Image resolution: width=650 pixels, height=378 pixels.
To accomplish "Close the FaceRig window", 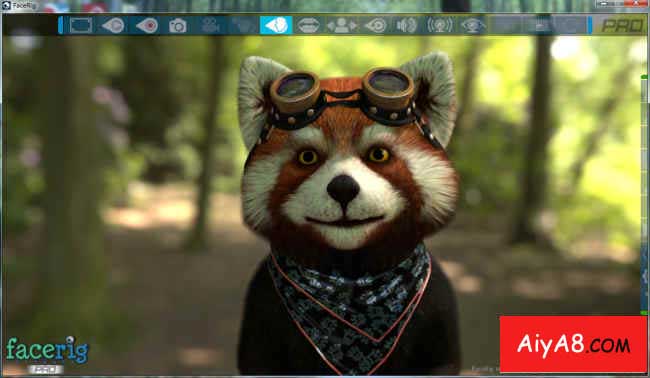I will pos(637,3).
